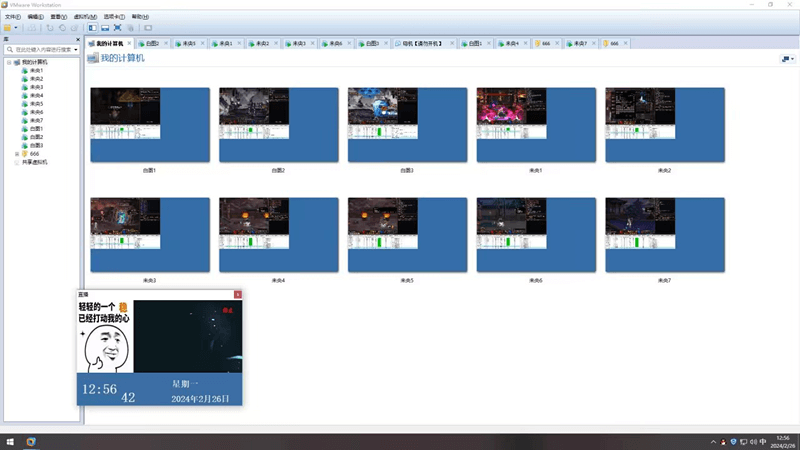
Task: Open the 未央6 VM thumbnail
Action: (536, 235)
